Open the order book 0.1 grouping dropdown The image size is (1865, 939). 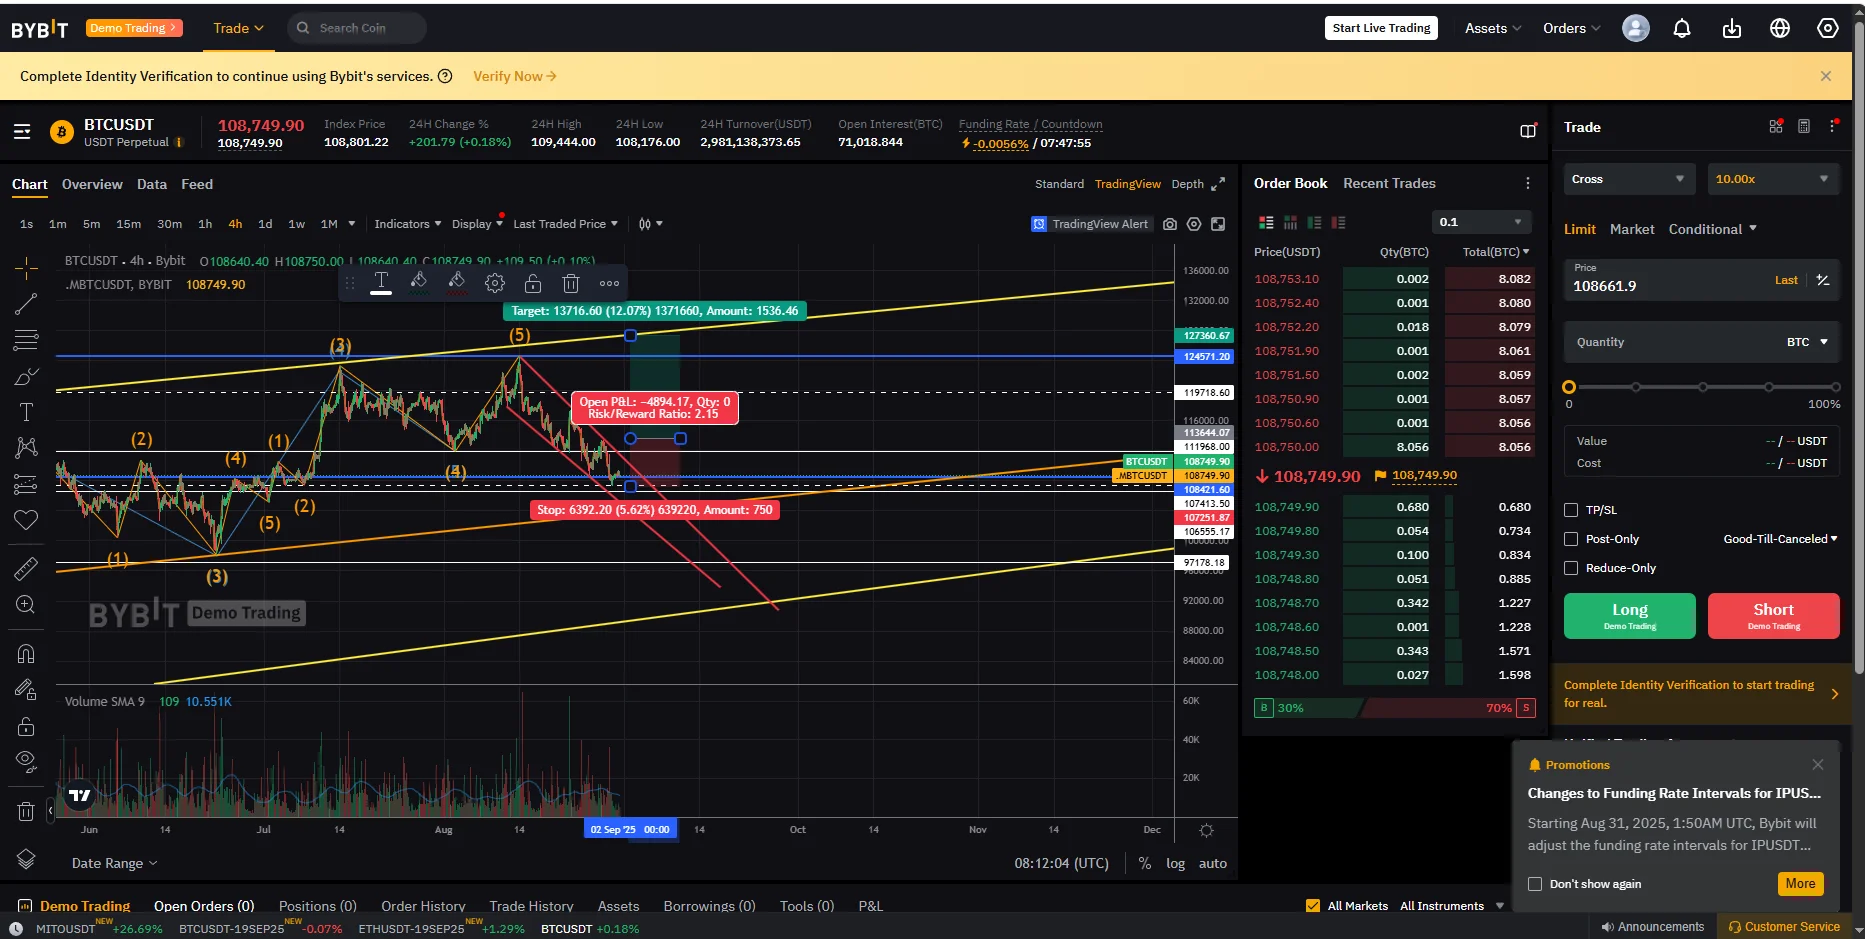tap(1482, 222)
